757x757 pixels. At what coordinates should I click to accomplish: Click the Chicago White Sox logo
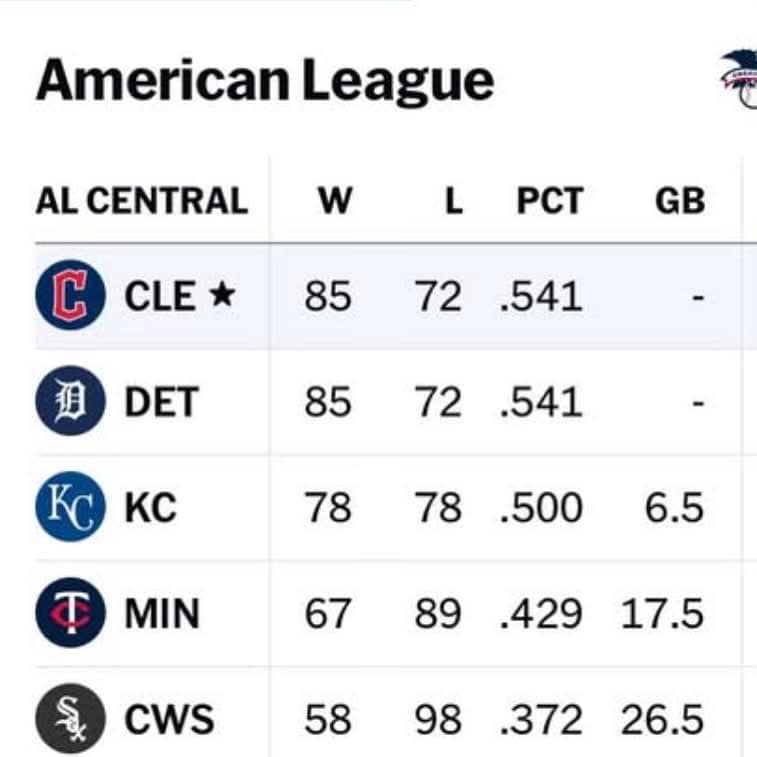(x=70, y=719)
